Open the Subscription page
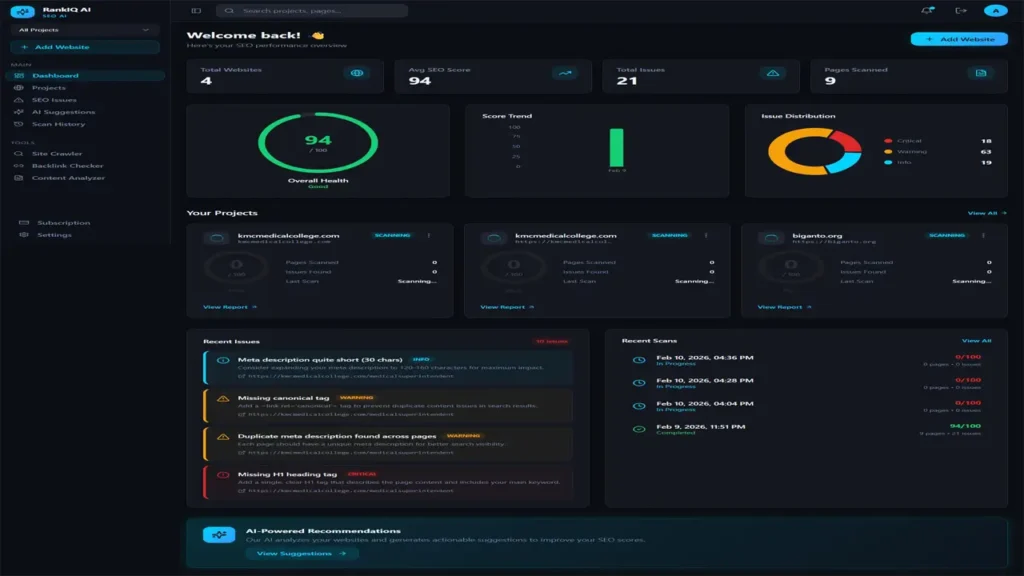1024x576 pixels. [85, 223]
